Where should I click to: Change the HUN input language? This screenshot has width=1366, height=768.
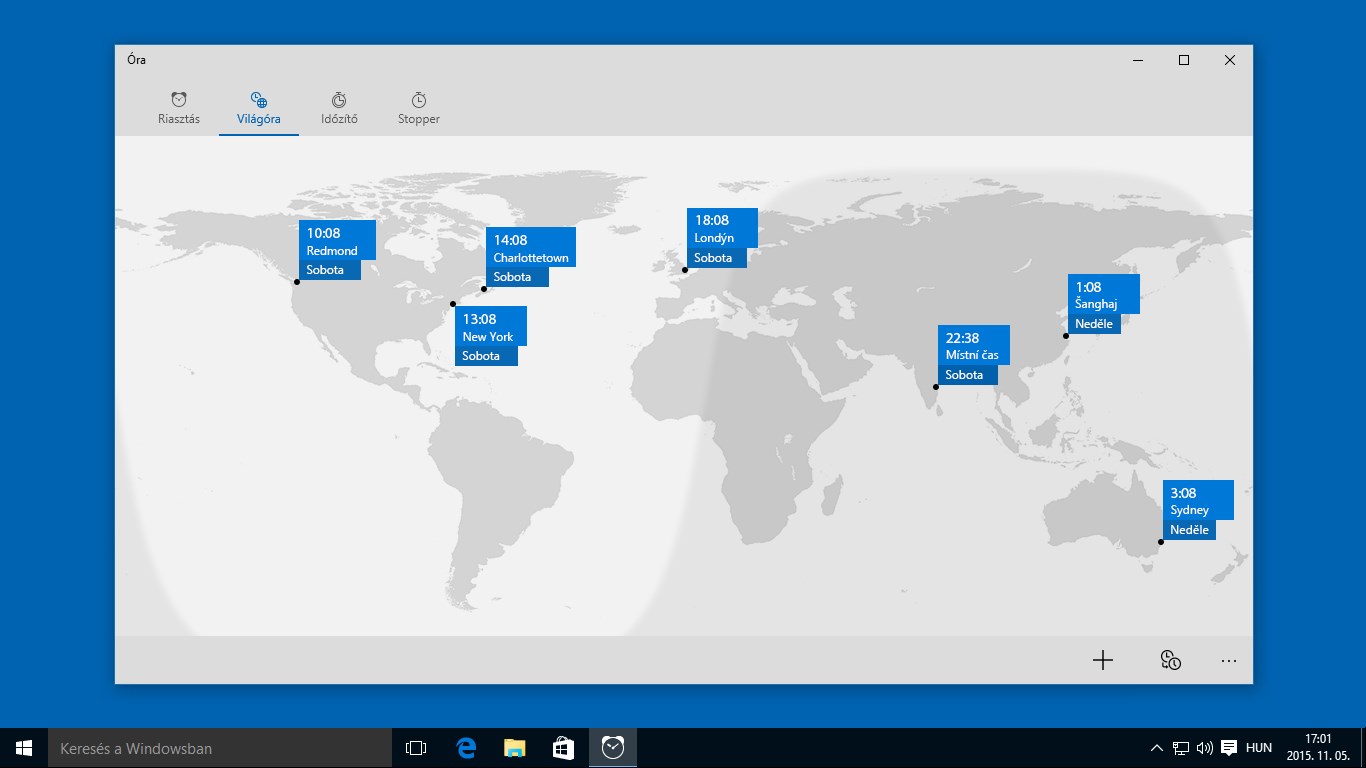pos(1259,748)
